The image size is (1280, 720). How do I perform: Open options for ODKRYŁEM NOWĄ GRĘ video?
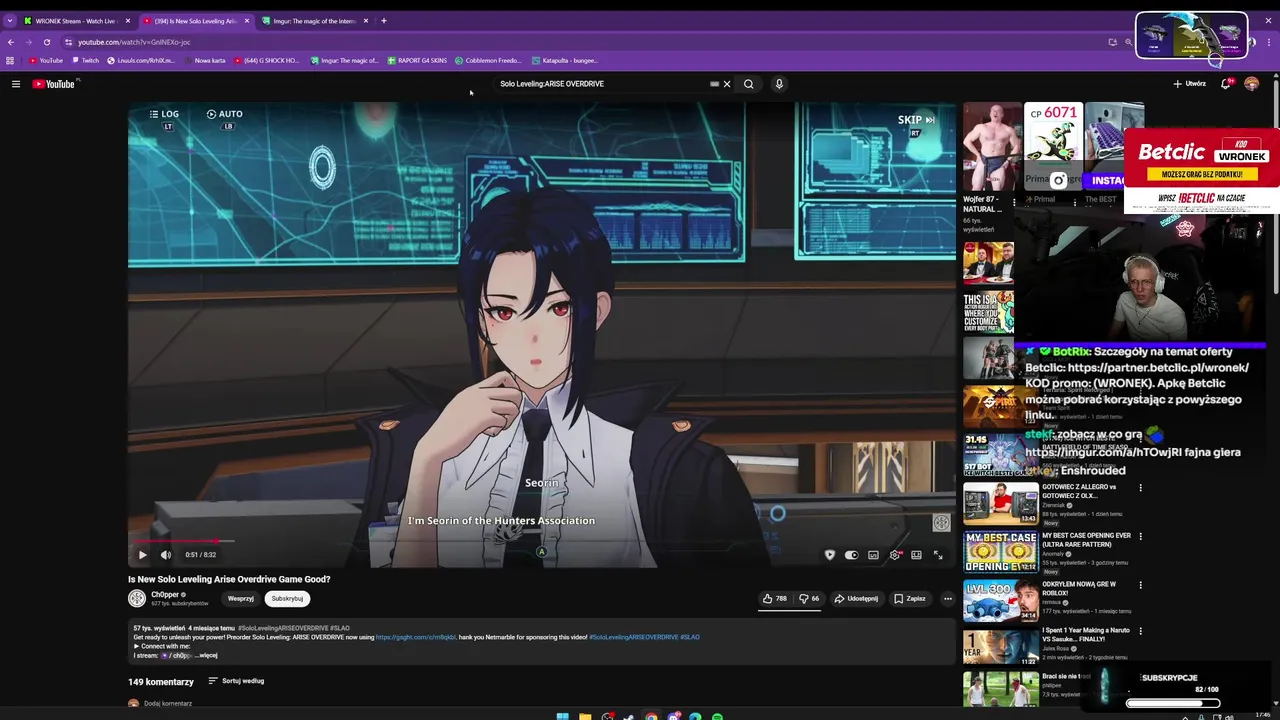coord(1140,584)
